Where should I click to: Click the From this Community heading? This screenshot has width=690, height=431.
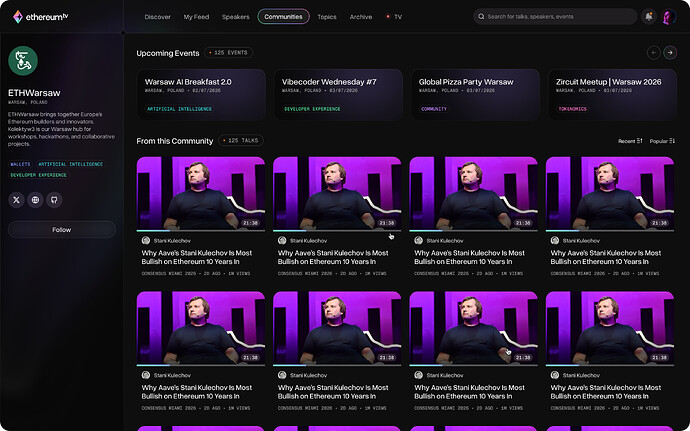175,141
